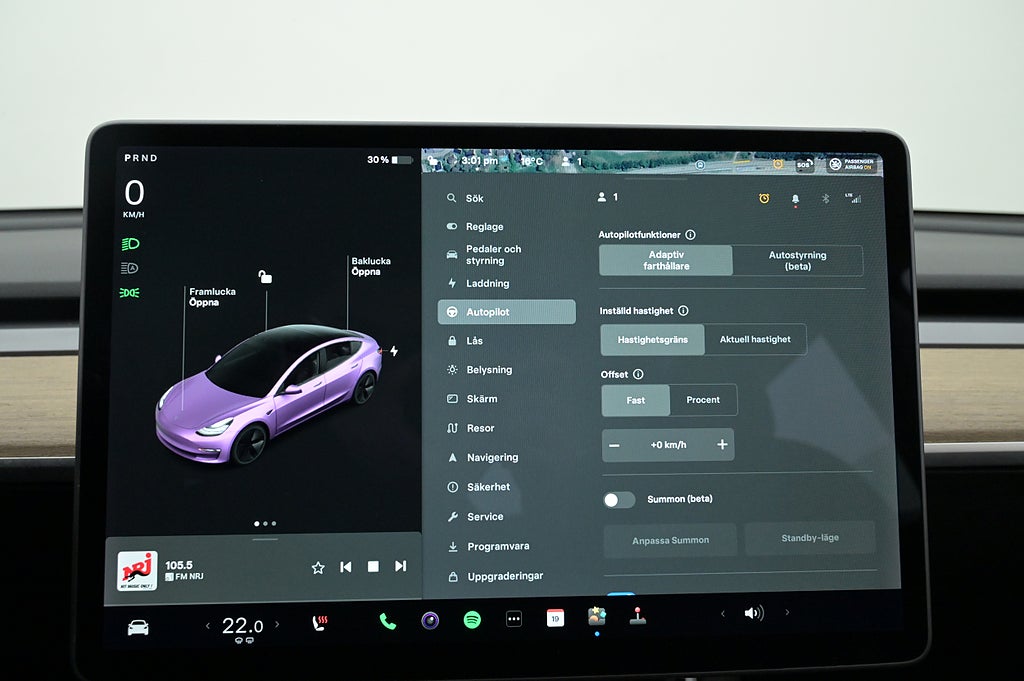1024x681 pixels.
Task: Lower volume using the left chevron
Action: [x=722, y=613]
